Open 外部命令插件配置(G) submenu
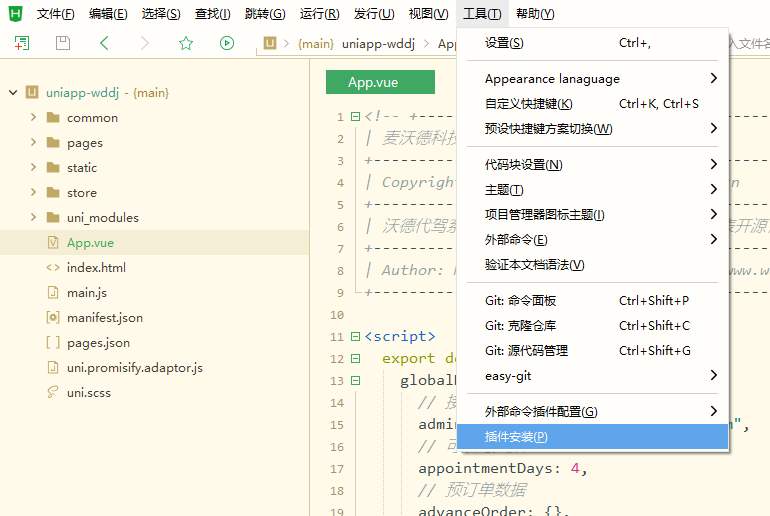 (593, 411)
